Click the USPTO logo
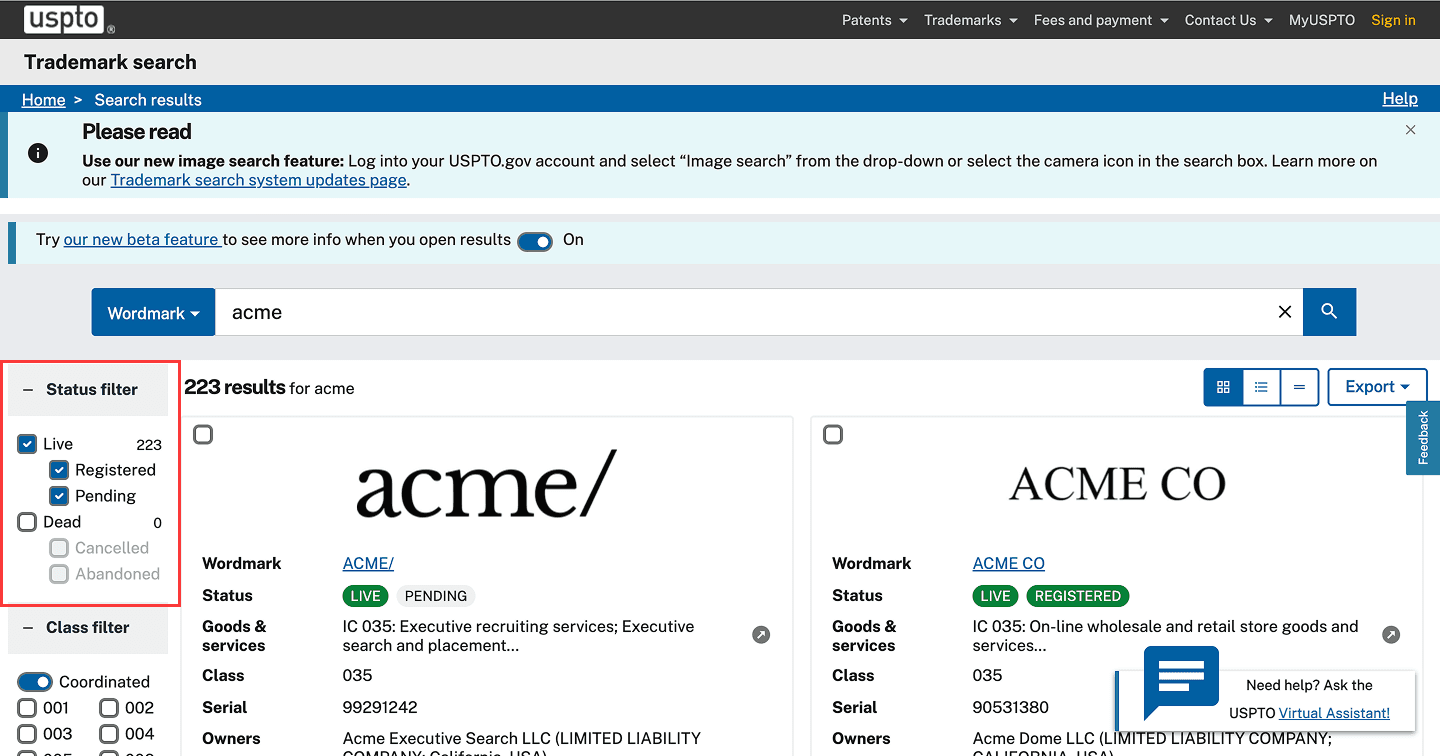The width and height of the screenshot is (1440, 756). 68,18
